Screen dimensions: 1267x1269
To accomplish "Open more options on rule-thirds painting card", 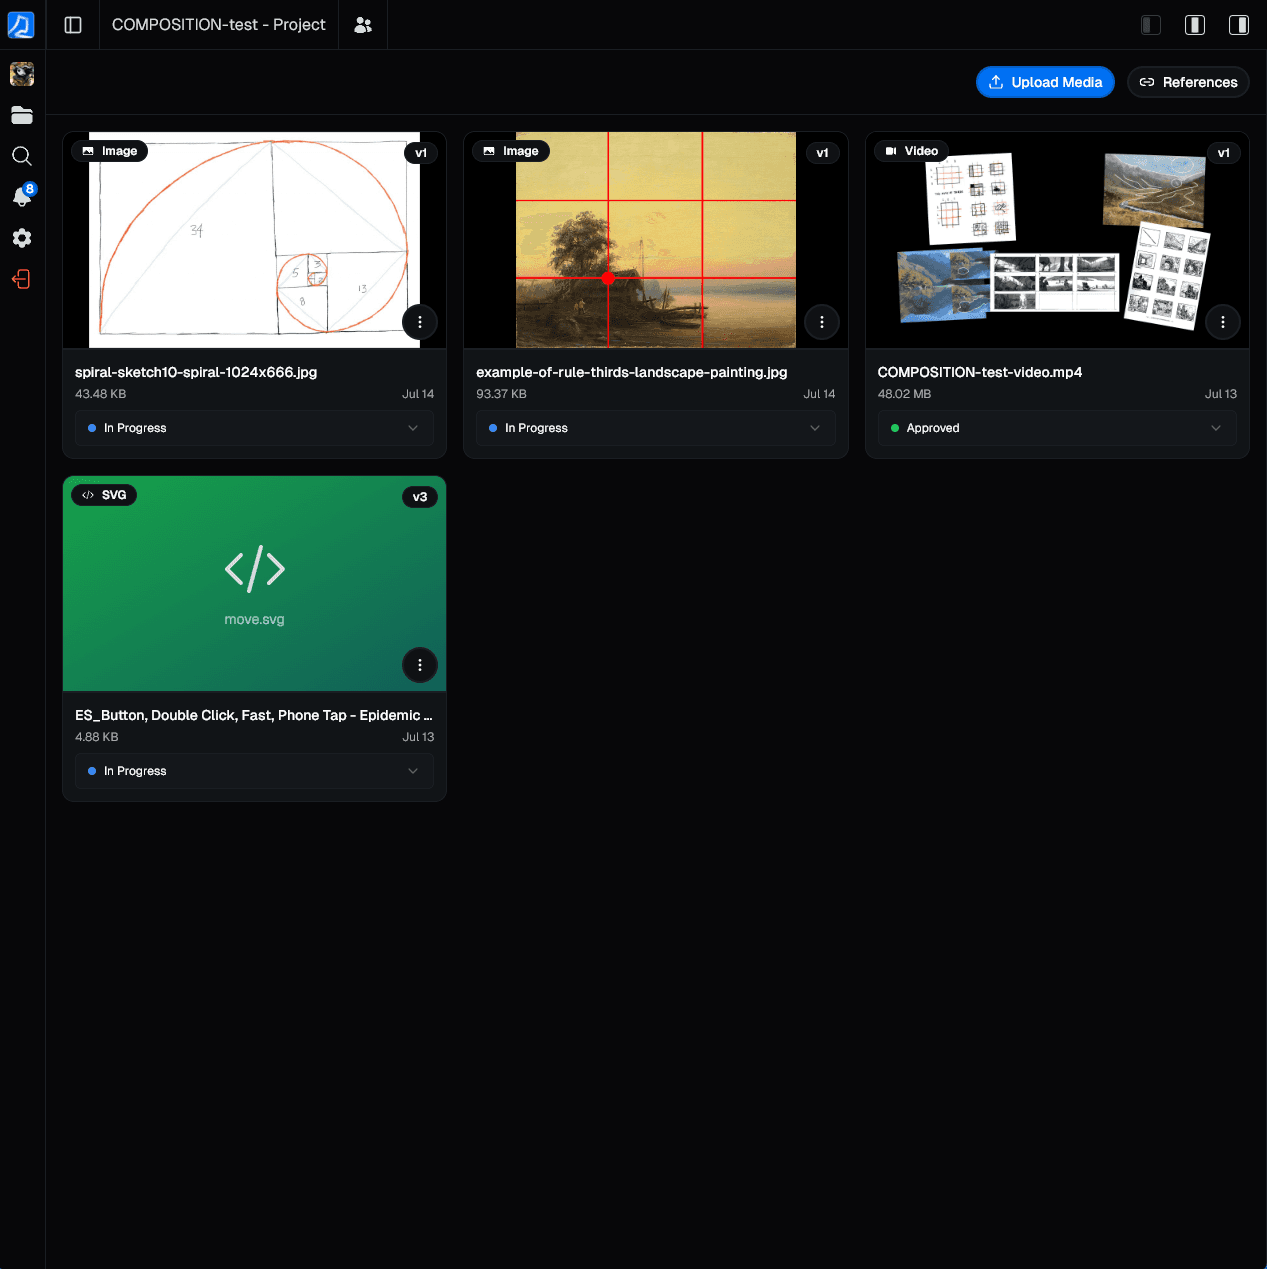I will pyautogui.click(x=822, y=322).
